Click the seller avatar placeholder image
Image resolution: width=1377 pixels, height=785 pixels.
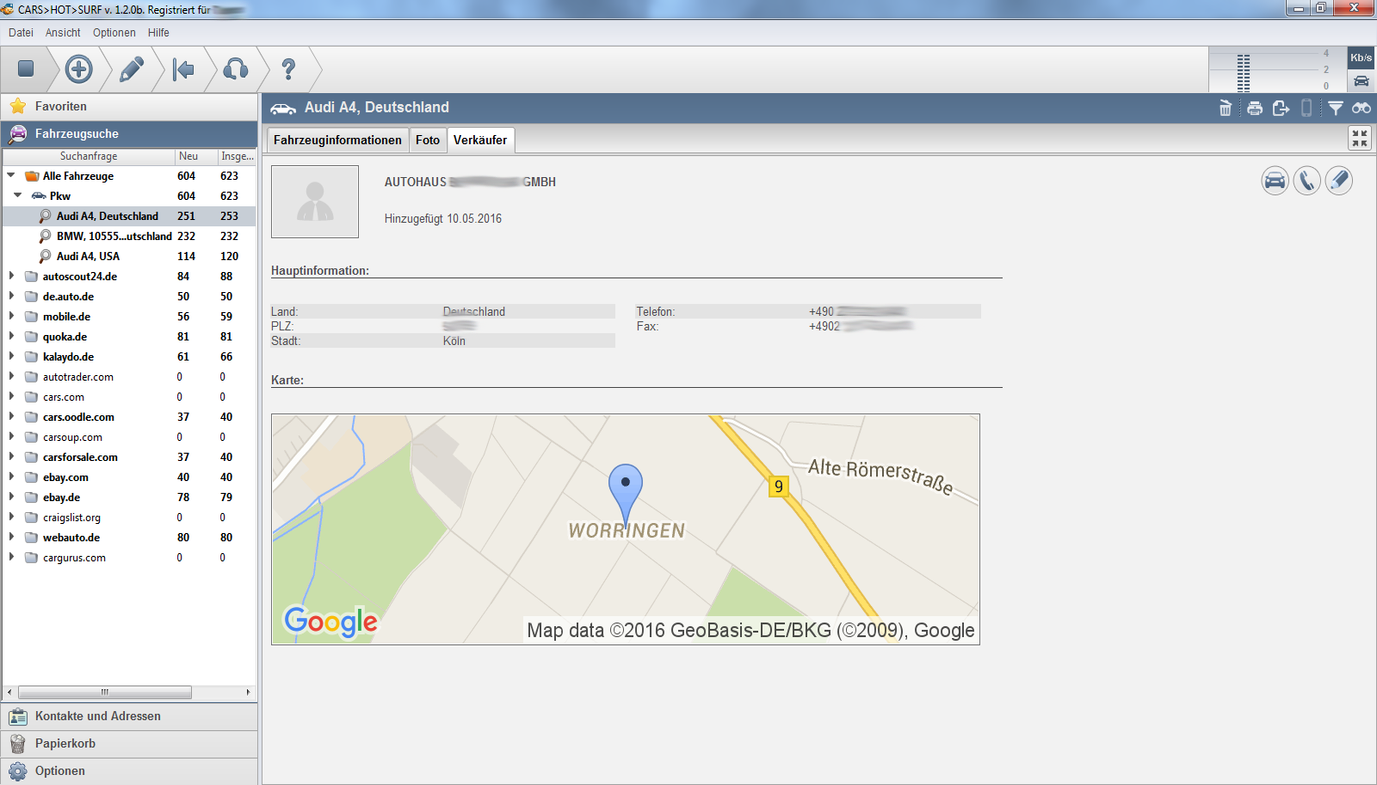[x=315, y=201]
